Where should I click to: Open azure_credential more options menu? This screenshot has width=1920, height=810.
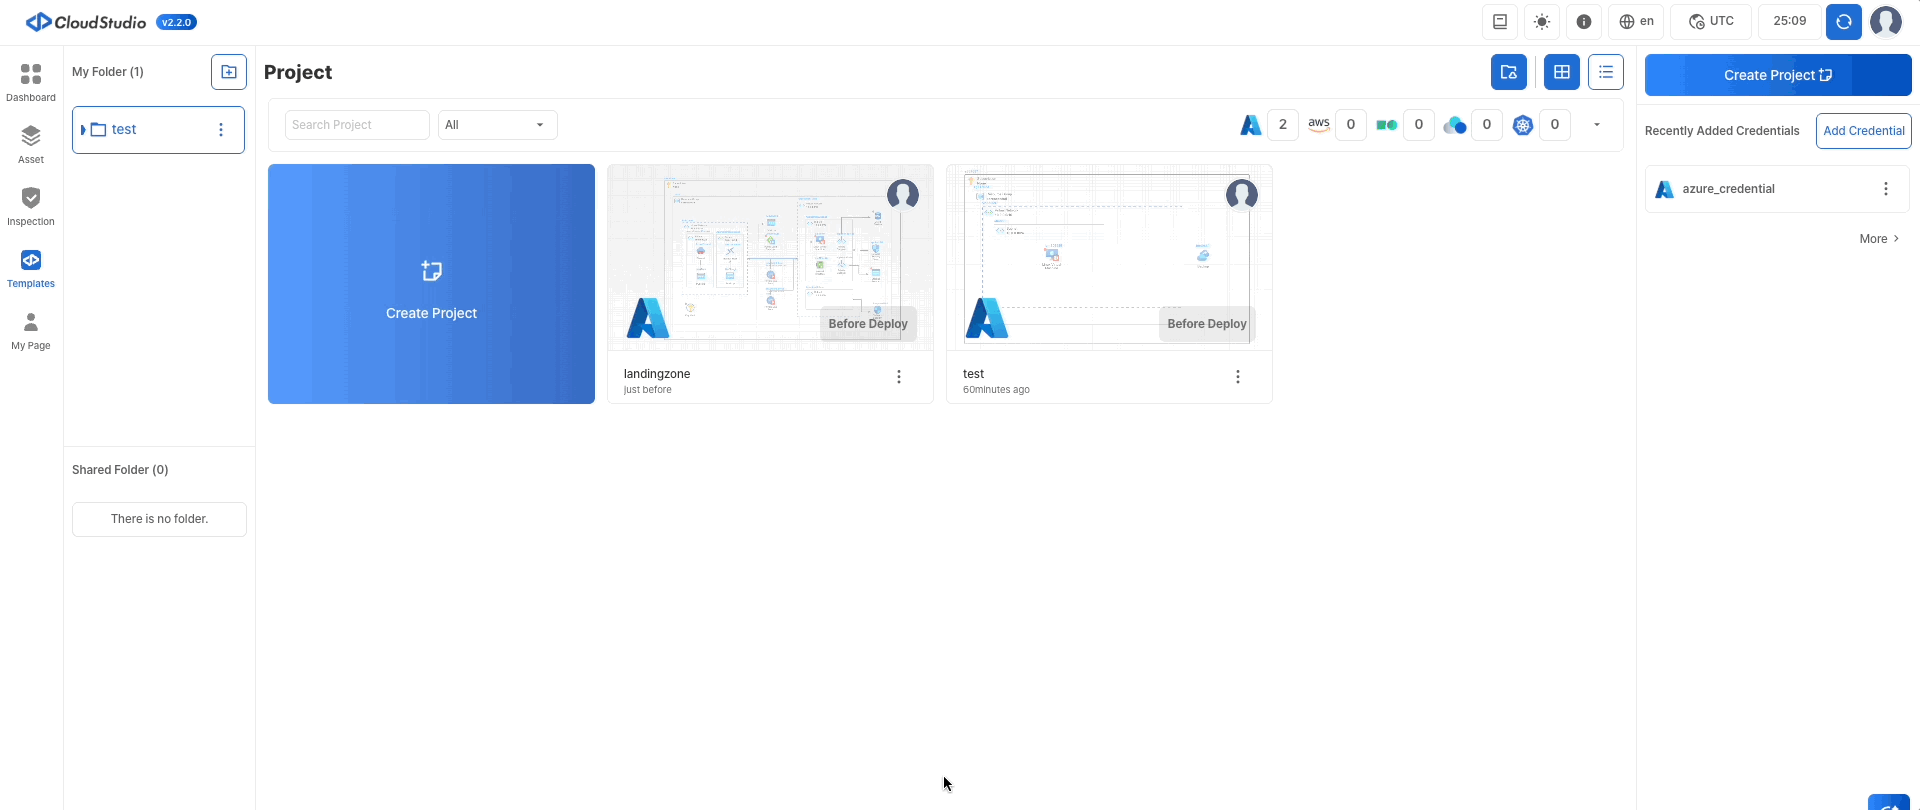tap(1886, 189)
